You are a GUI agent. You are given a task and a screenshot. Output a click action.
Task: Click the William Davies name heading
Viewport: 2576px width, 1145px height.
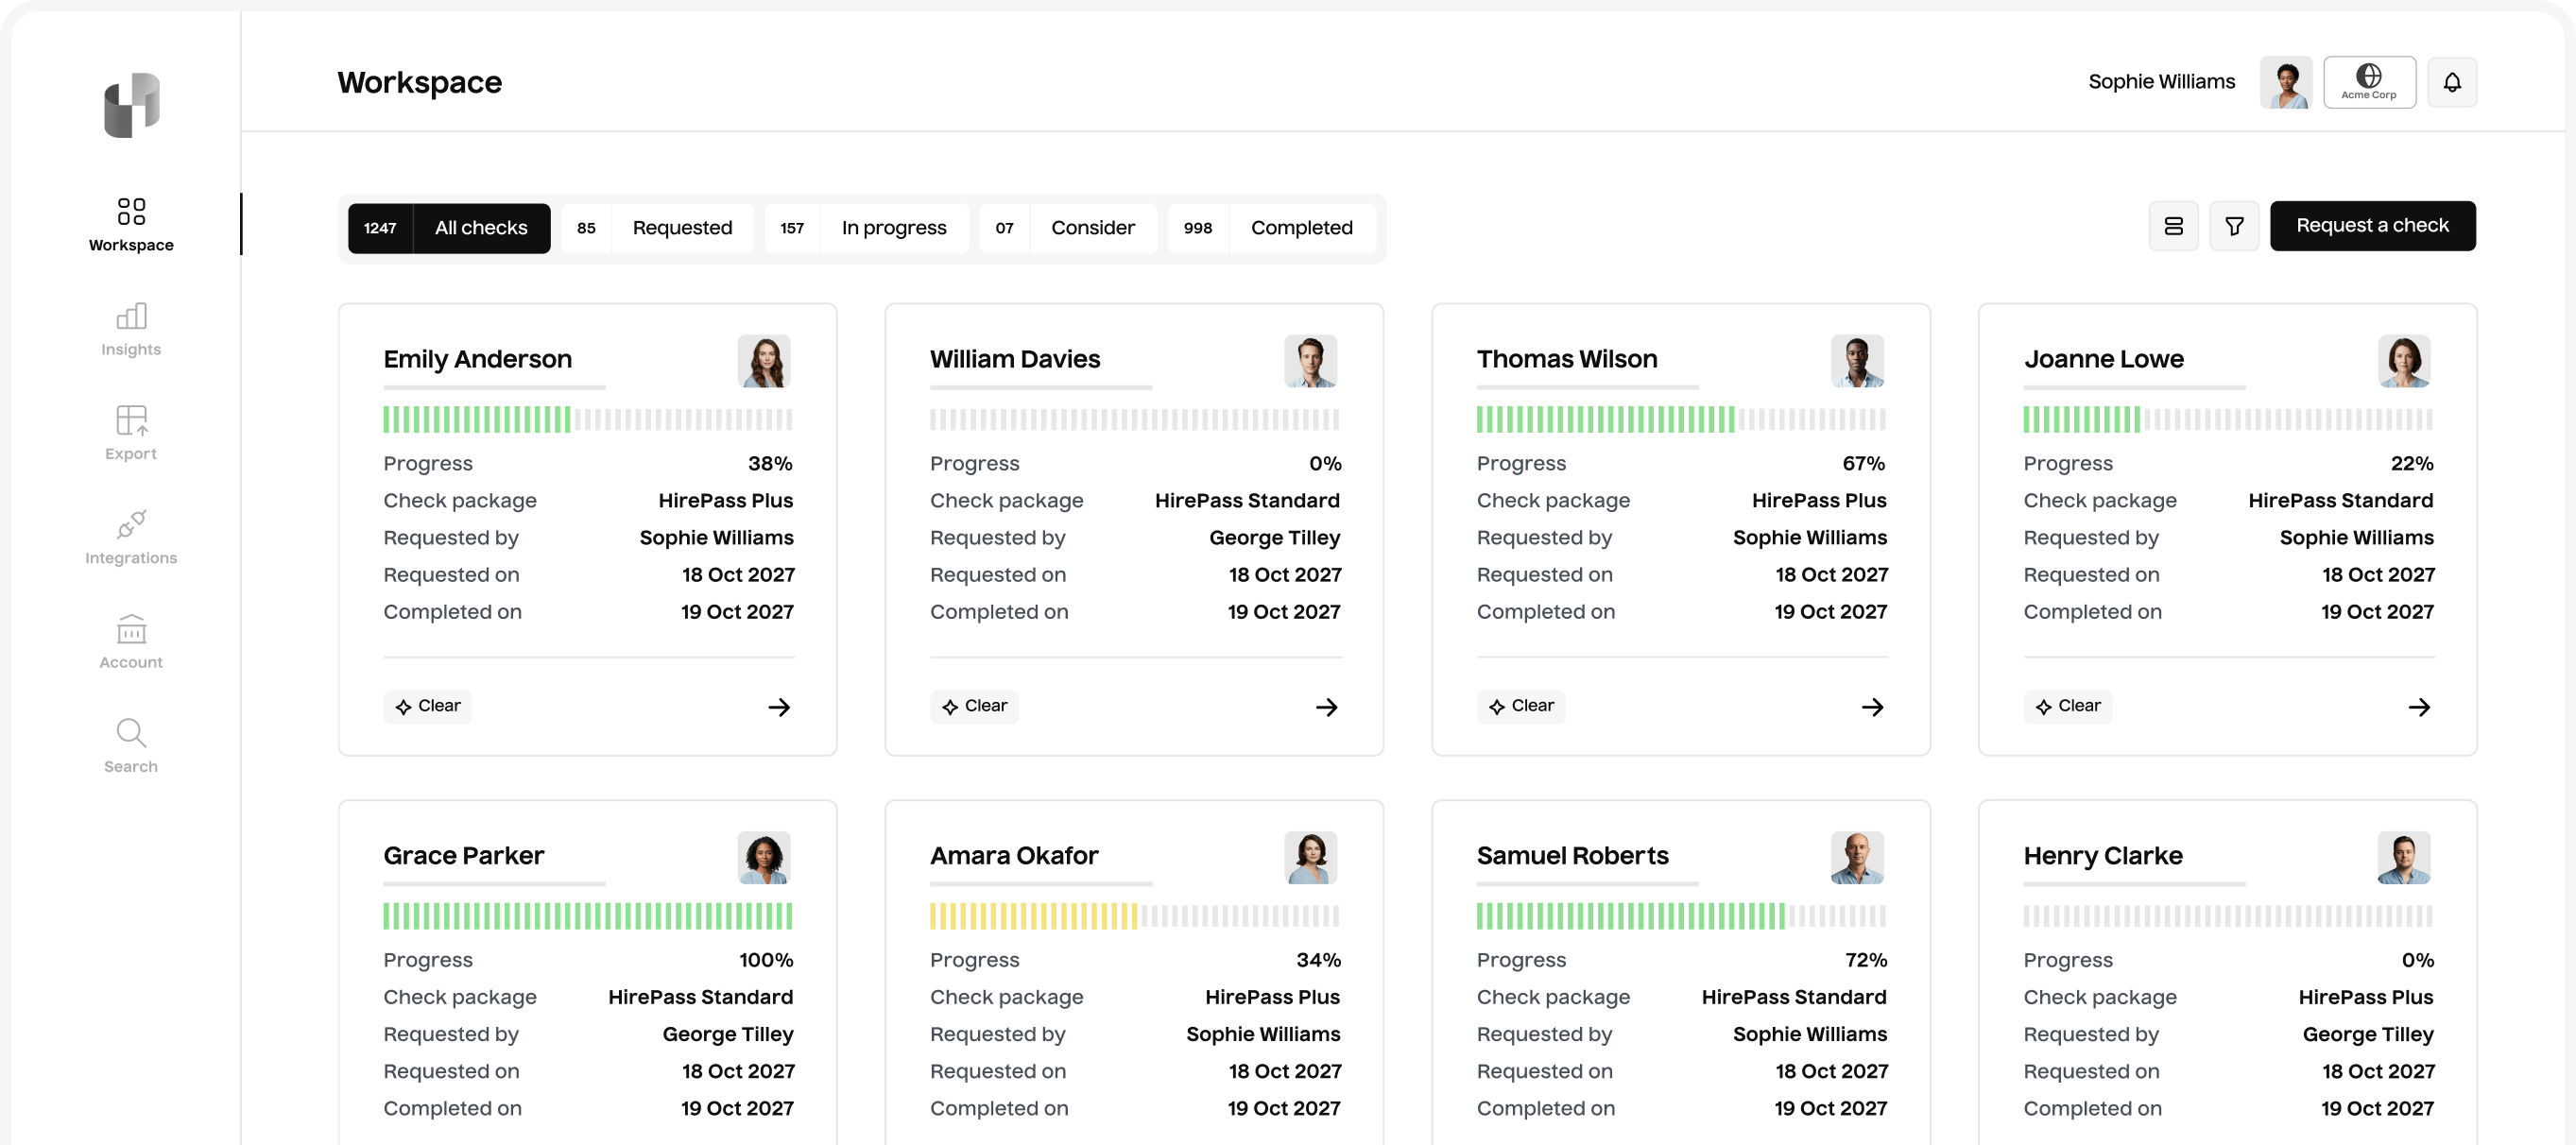point(1015,359)
